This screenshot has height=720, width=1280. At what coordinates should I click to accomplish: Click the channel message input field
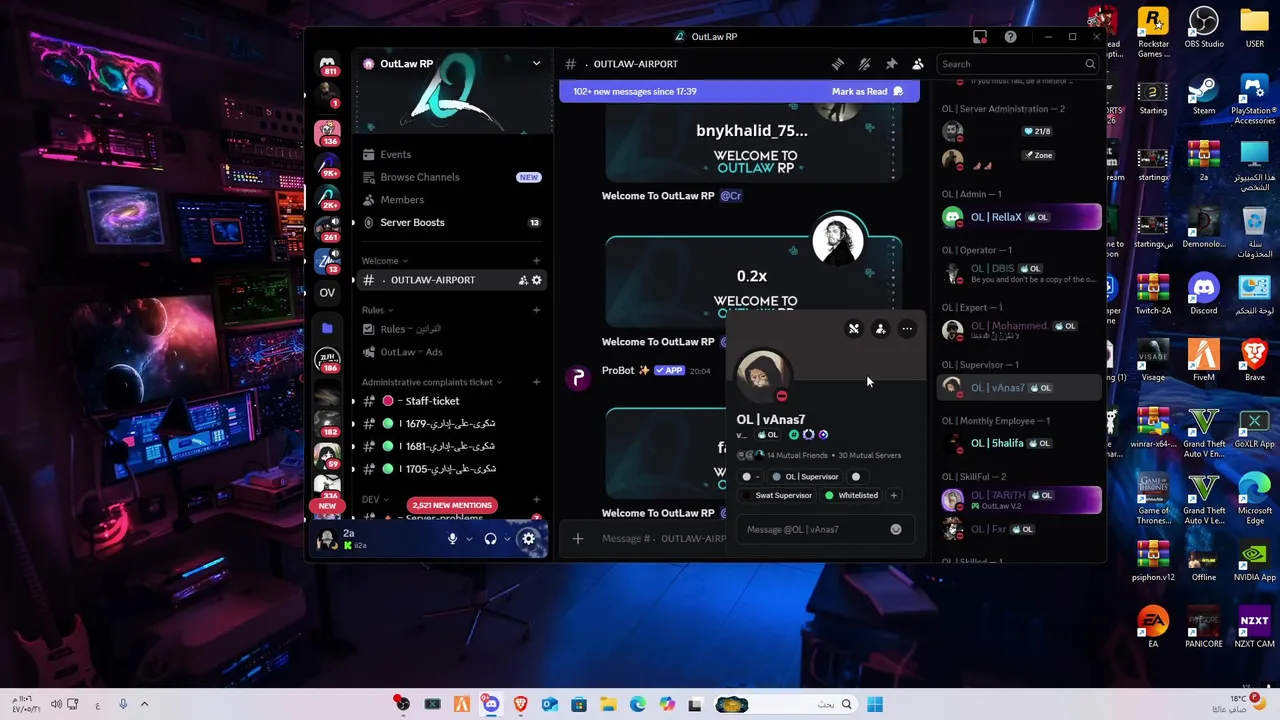coord(663,539)
